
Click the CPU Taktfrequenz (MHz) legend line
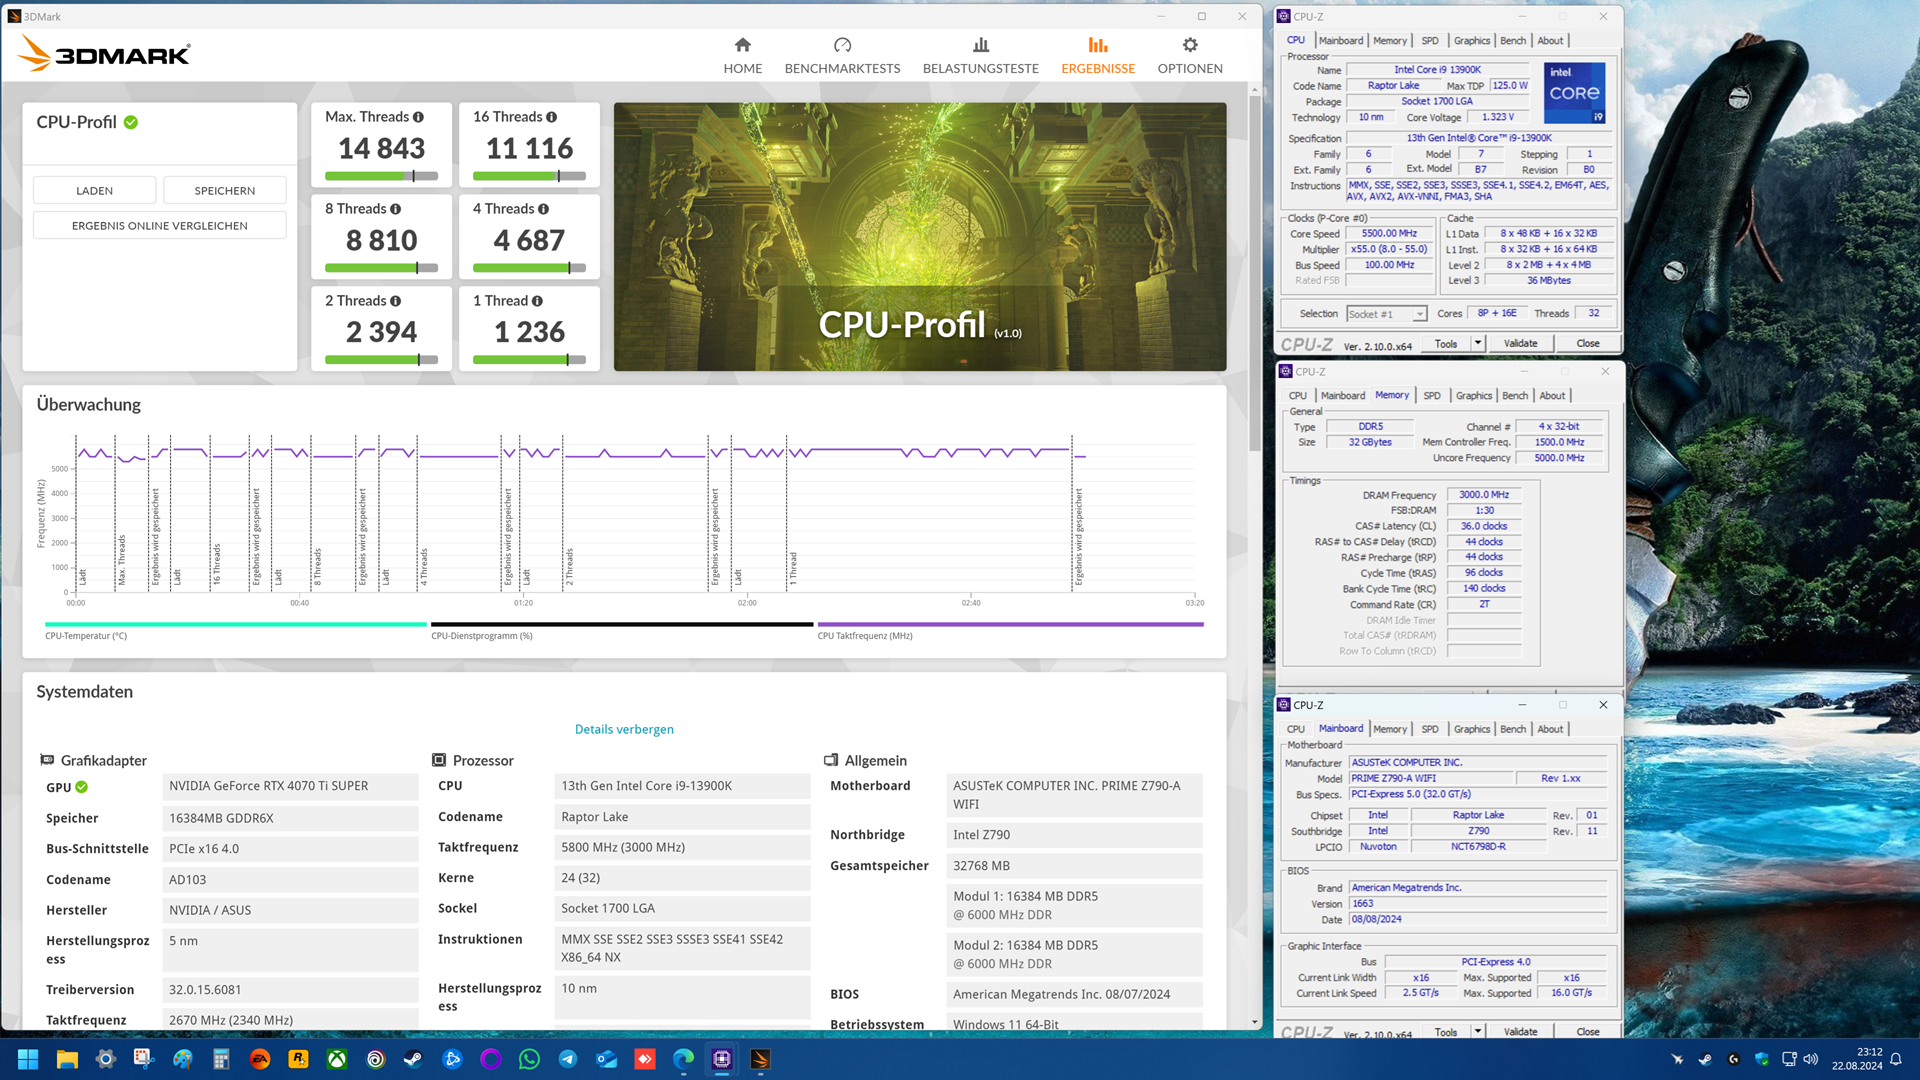point(1010,624)
